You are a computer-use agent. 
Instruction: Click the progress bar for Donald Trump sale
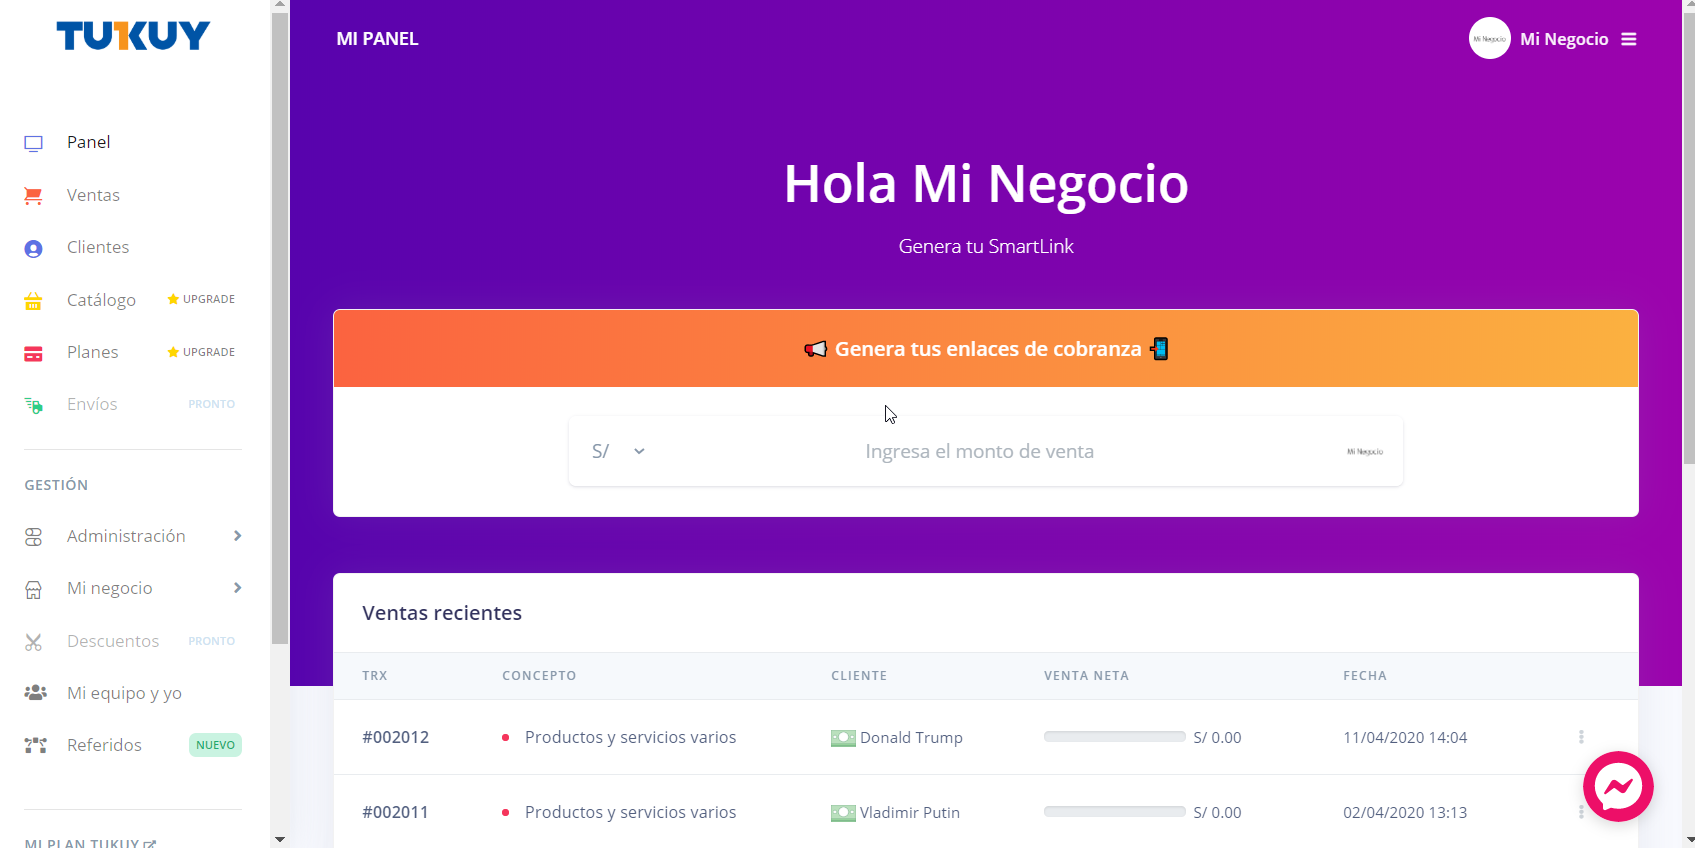(x=1114, y=737)
